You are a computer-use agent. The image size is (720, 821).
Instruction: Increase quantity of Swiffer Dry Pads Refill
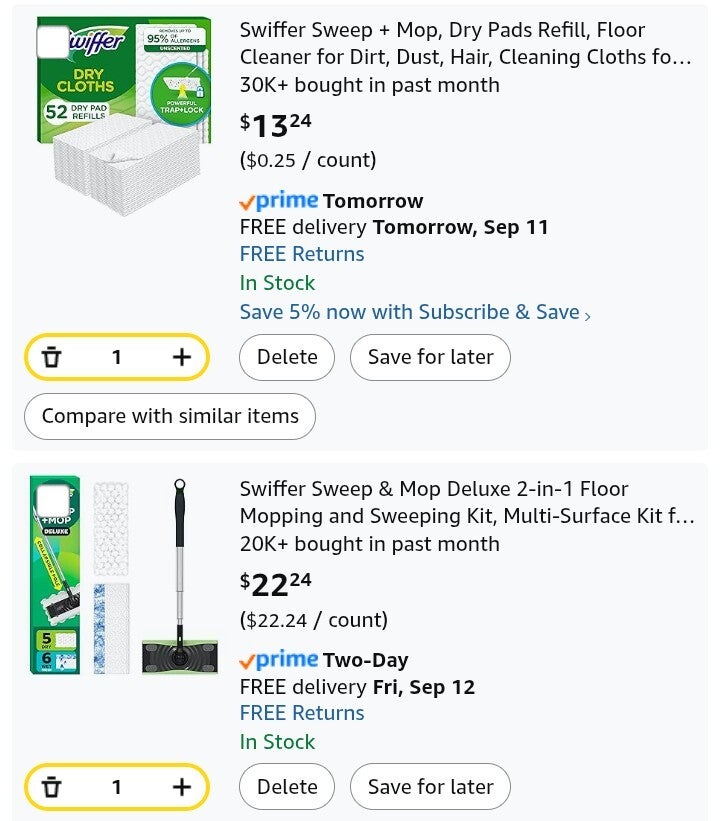pyautogui.click(x=181, y=357)
